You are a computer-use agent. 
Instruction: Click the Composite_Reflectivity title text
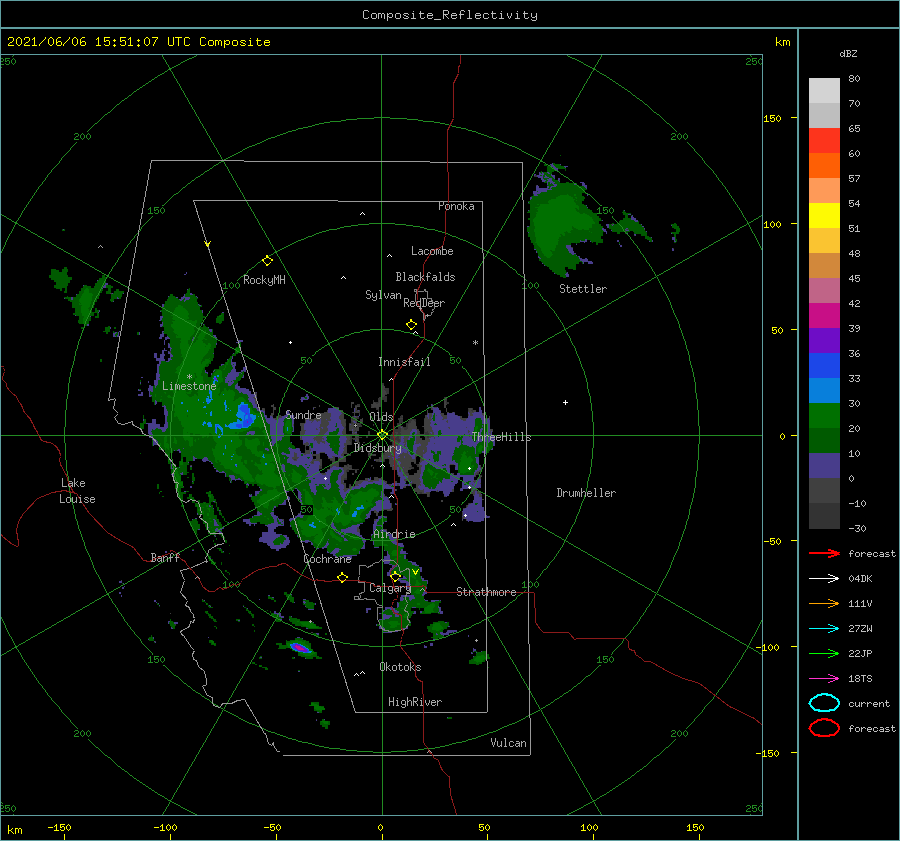click(x=449, y=15)
